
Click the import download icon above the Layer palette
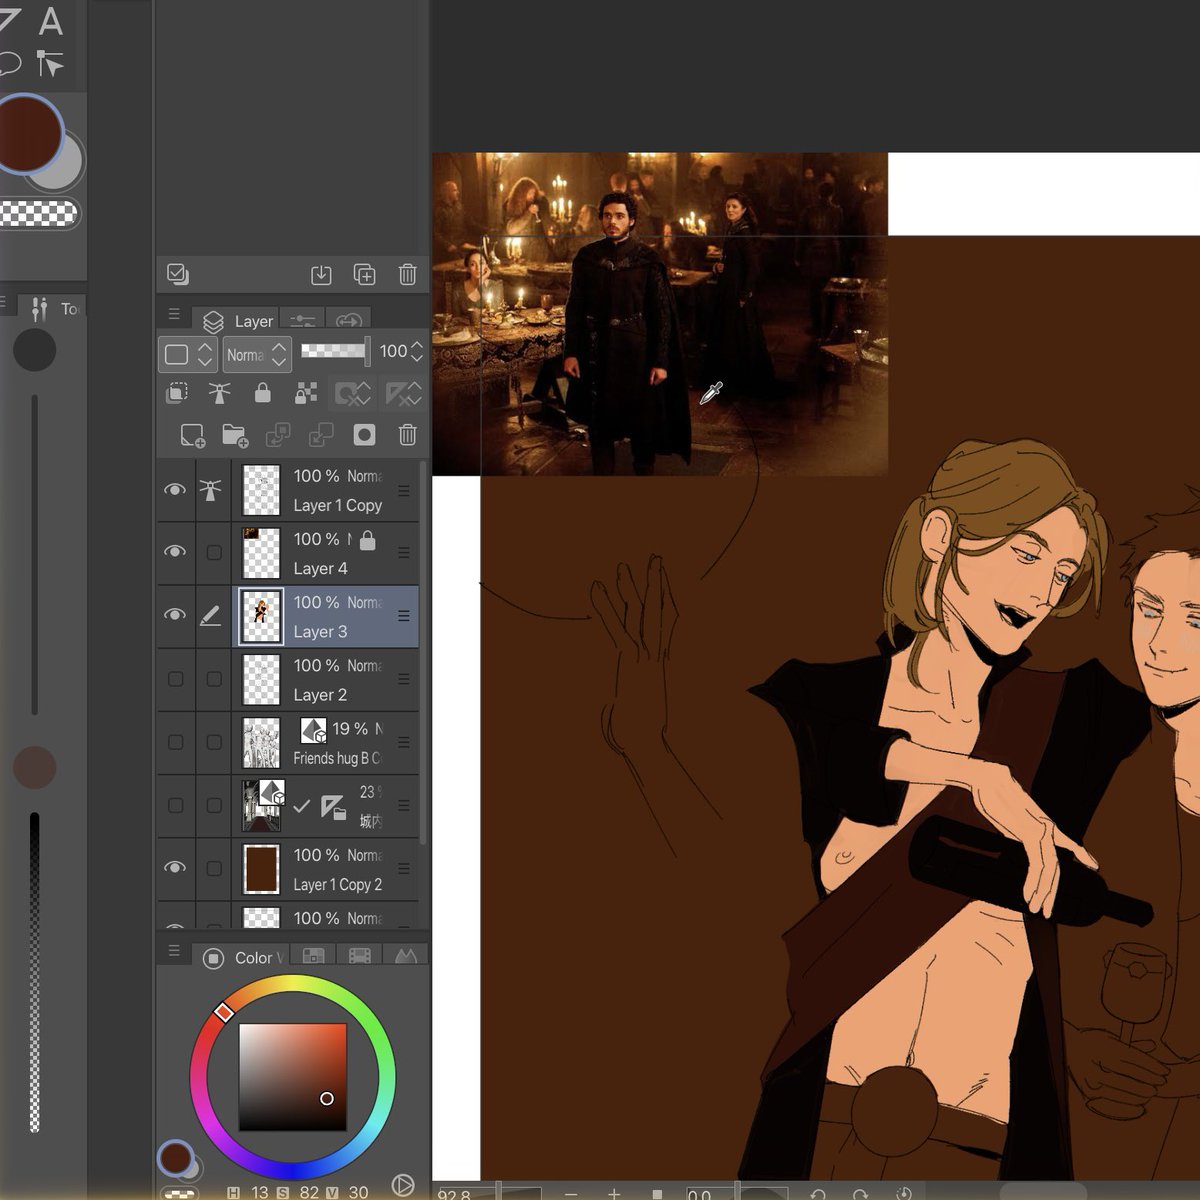[321, 274]
